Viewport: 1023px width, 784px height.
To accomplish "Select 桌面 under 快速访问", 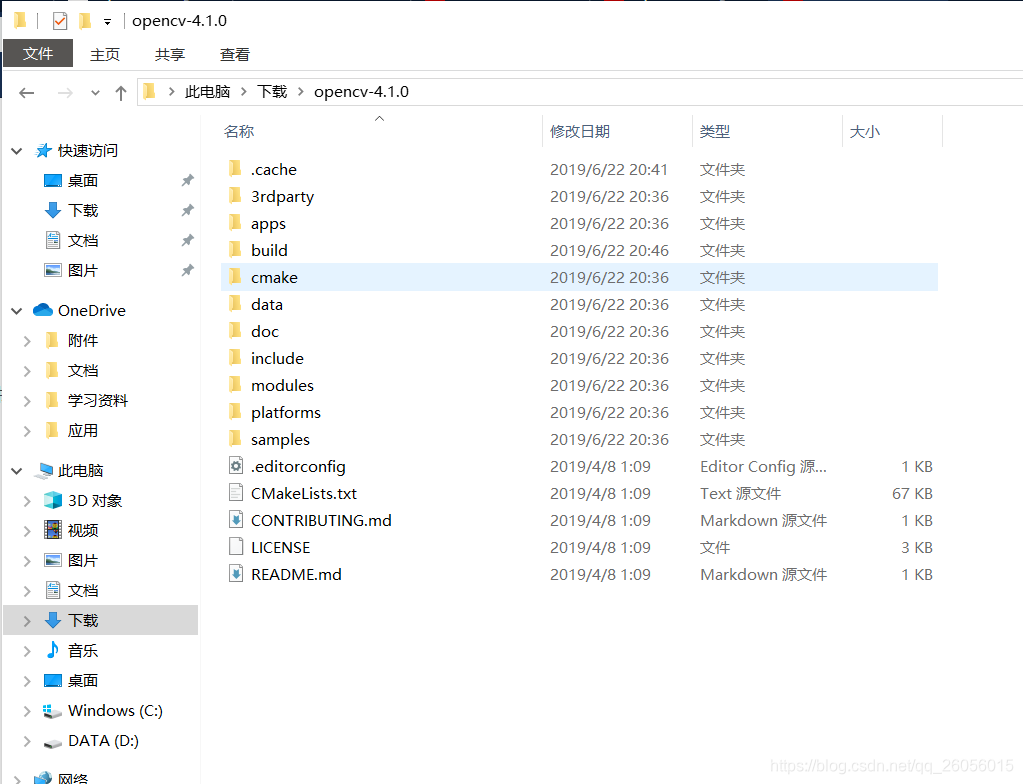I will 83,181.
